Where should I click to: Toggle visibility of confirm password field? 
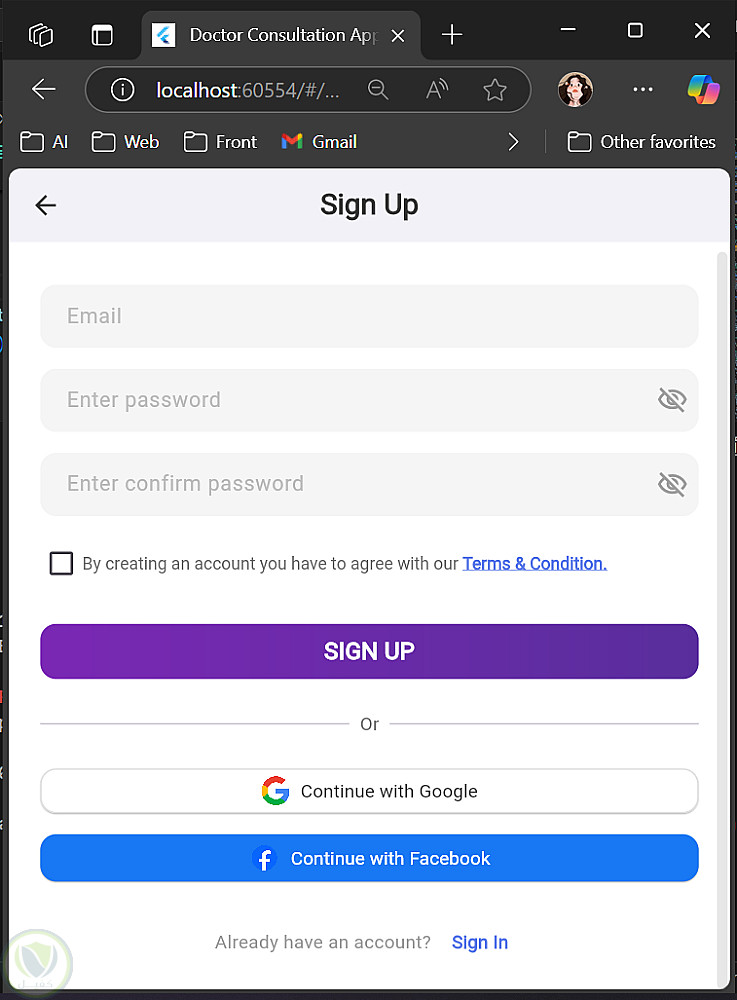pyautogui.click(x=672, y=484)
